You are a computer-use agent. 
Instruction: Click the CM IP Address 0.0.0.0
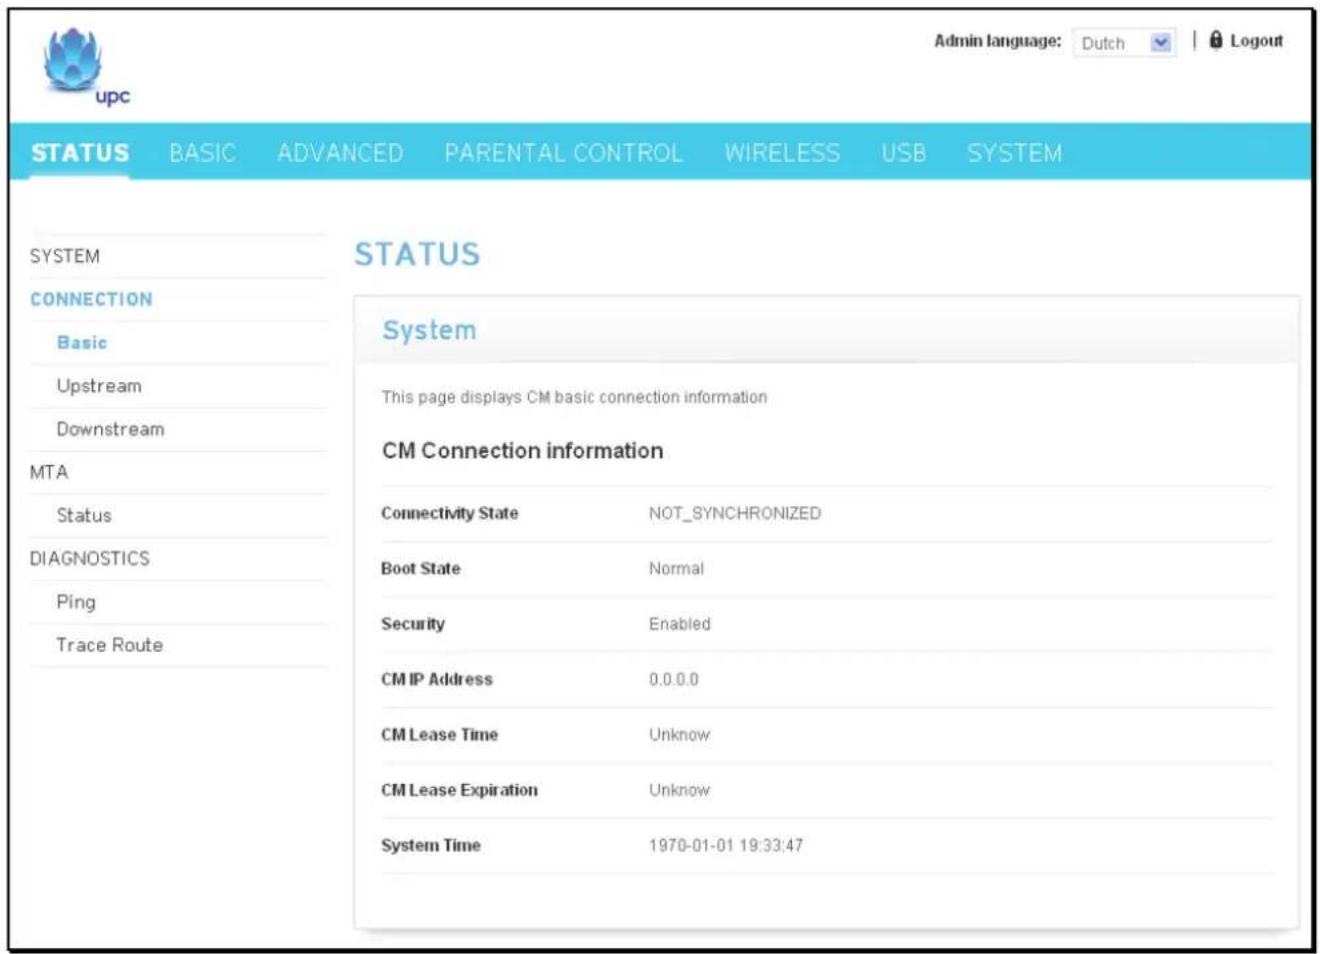pos(673,679)
